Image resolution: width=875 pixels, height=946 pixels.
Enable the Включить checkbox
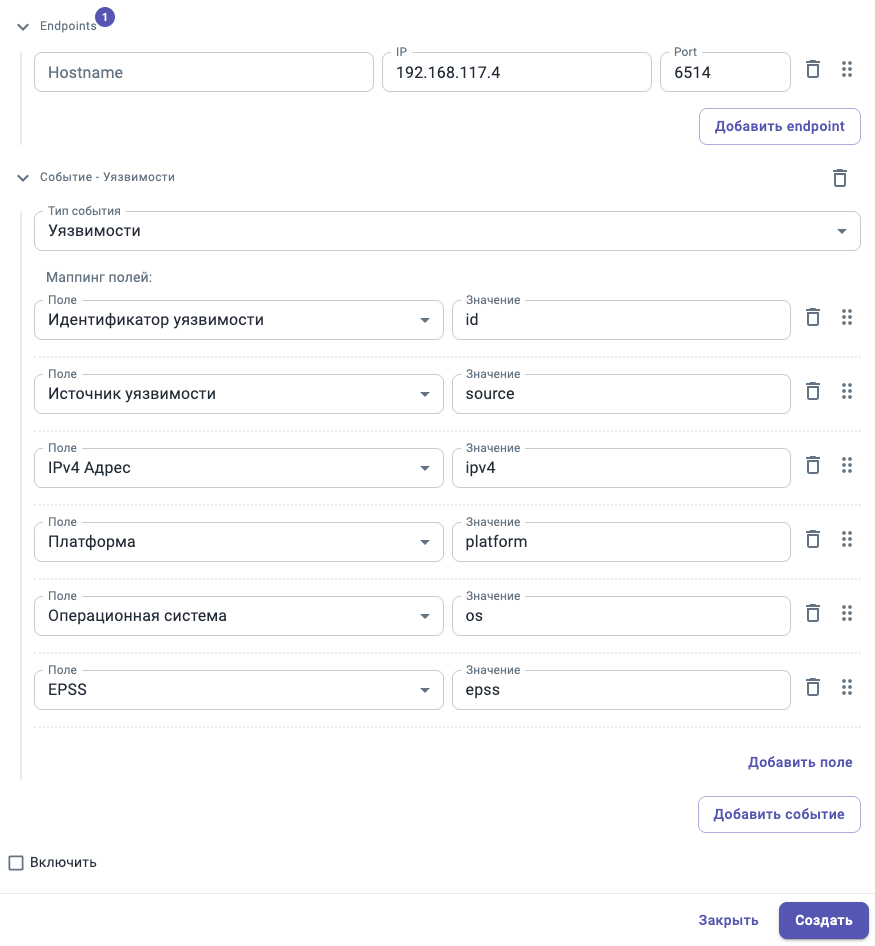pos(16,862)
